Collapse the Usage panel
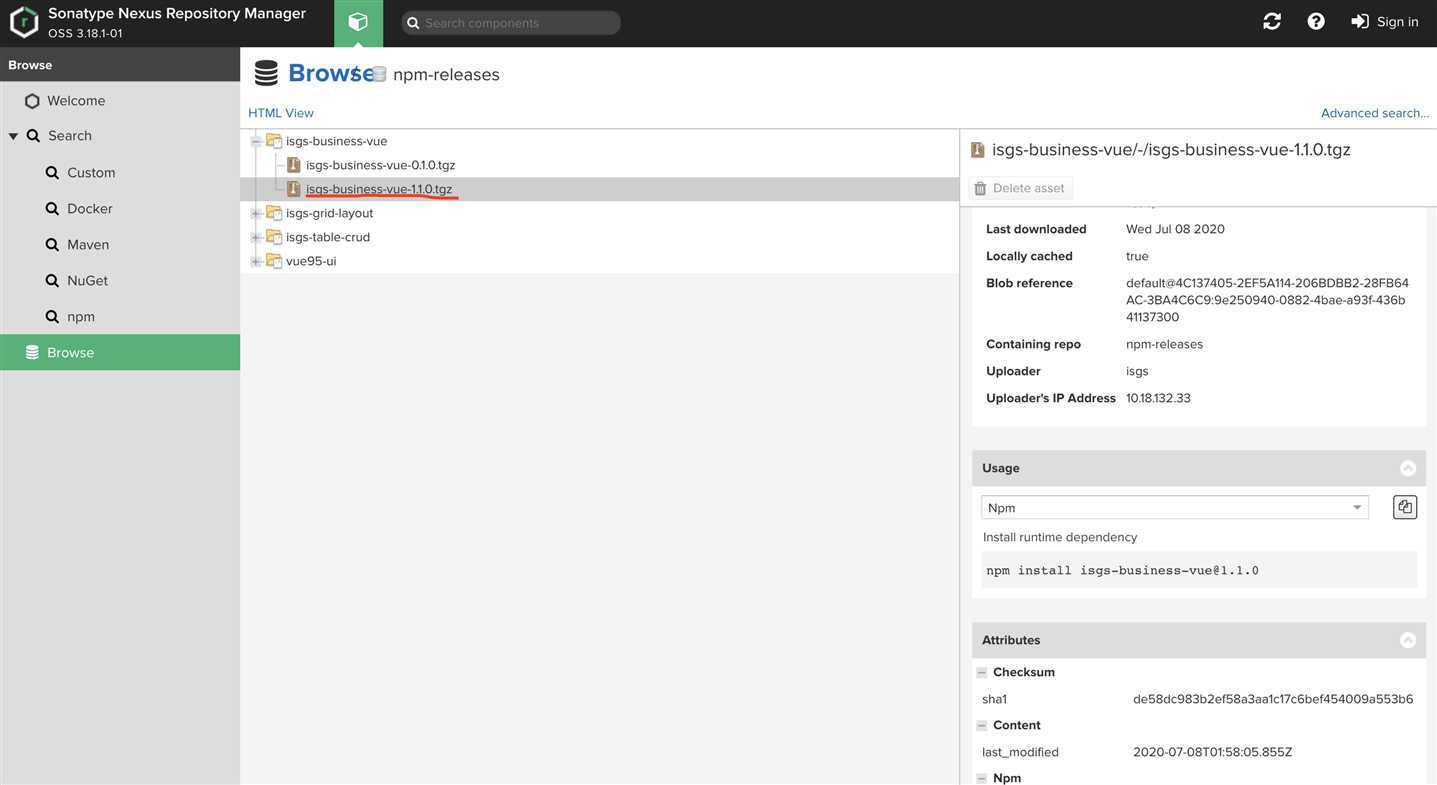Screen dimensions: 1437x785 click(1408, 468)
